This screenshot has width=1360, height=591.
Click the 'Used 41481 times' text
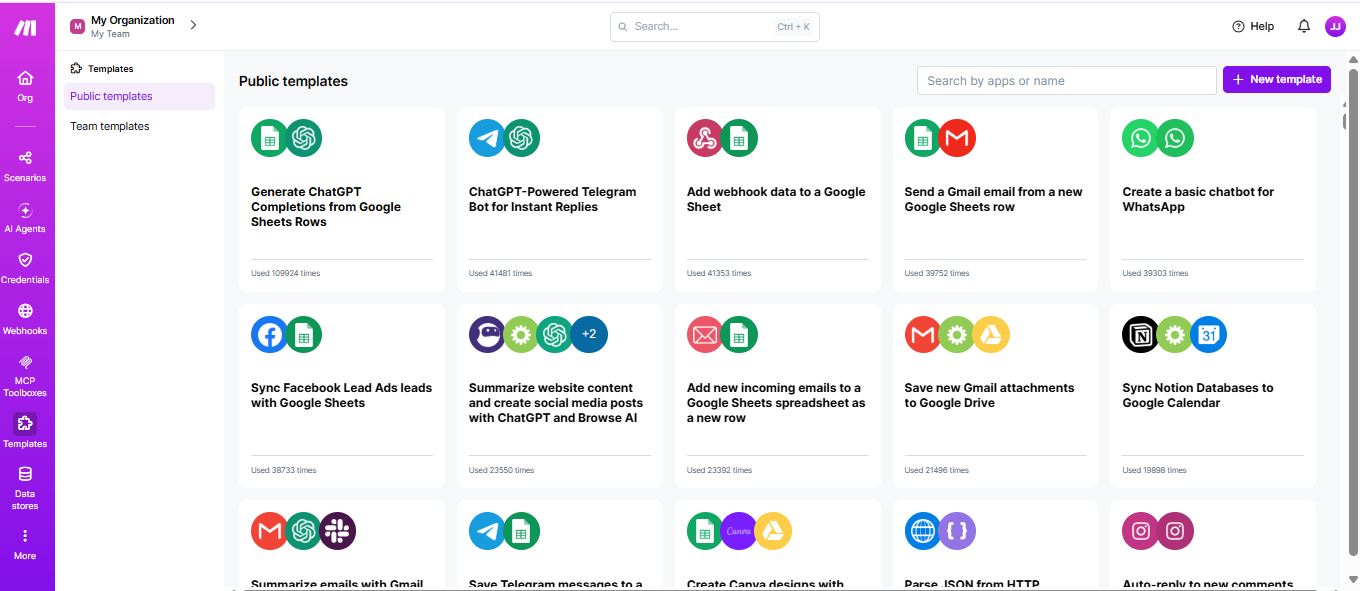(501, 273)
